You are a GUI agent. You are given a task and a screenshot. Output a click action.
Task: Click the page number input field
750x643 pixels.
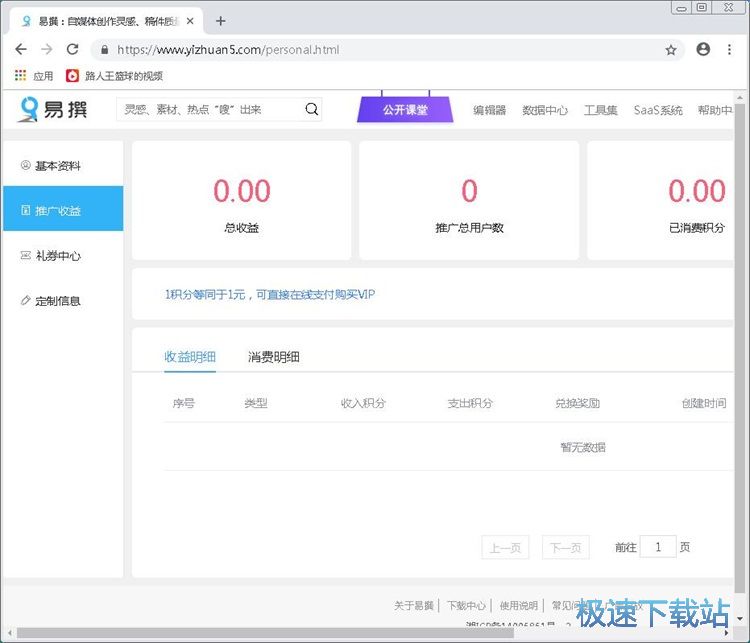(x=658, y=547)
